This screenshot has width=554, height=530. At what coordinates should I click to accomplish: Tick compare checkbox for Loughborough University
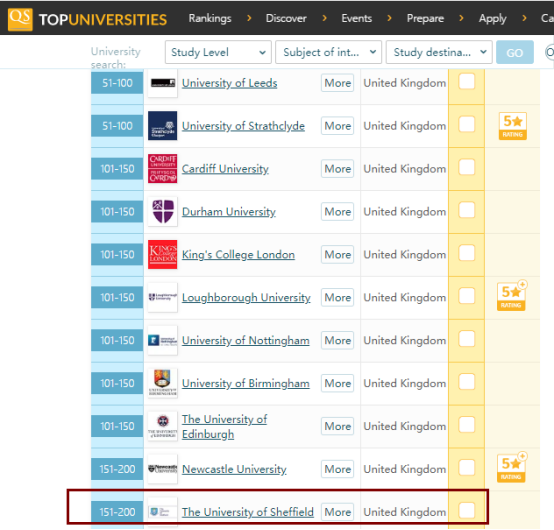point(467,296)
